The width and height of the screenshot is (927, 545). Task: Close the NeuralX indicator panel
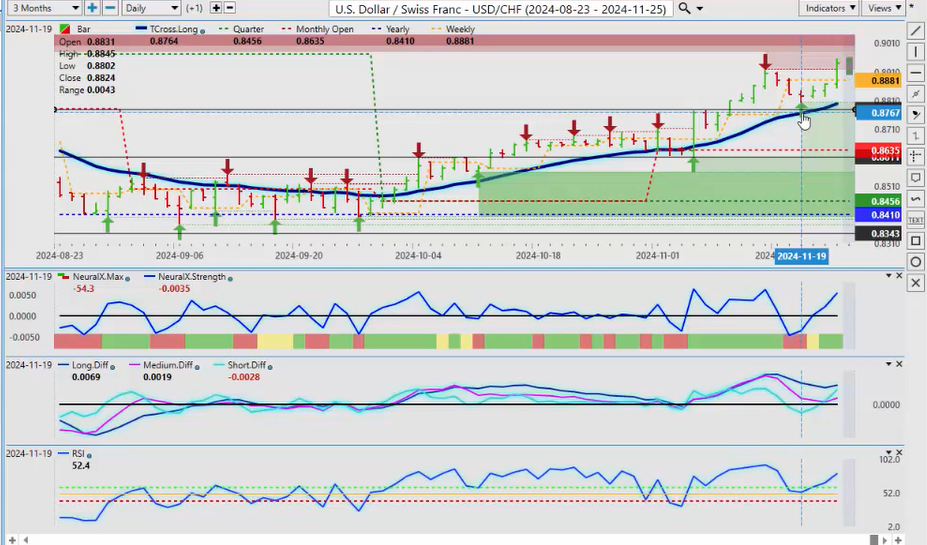pyautogui.click(x=900, y=276)
